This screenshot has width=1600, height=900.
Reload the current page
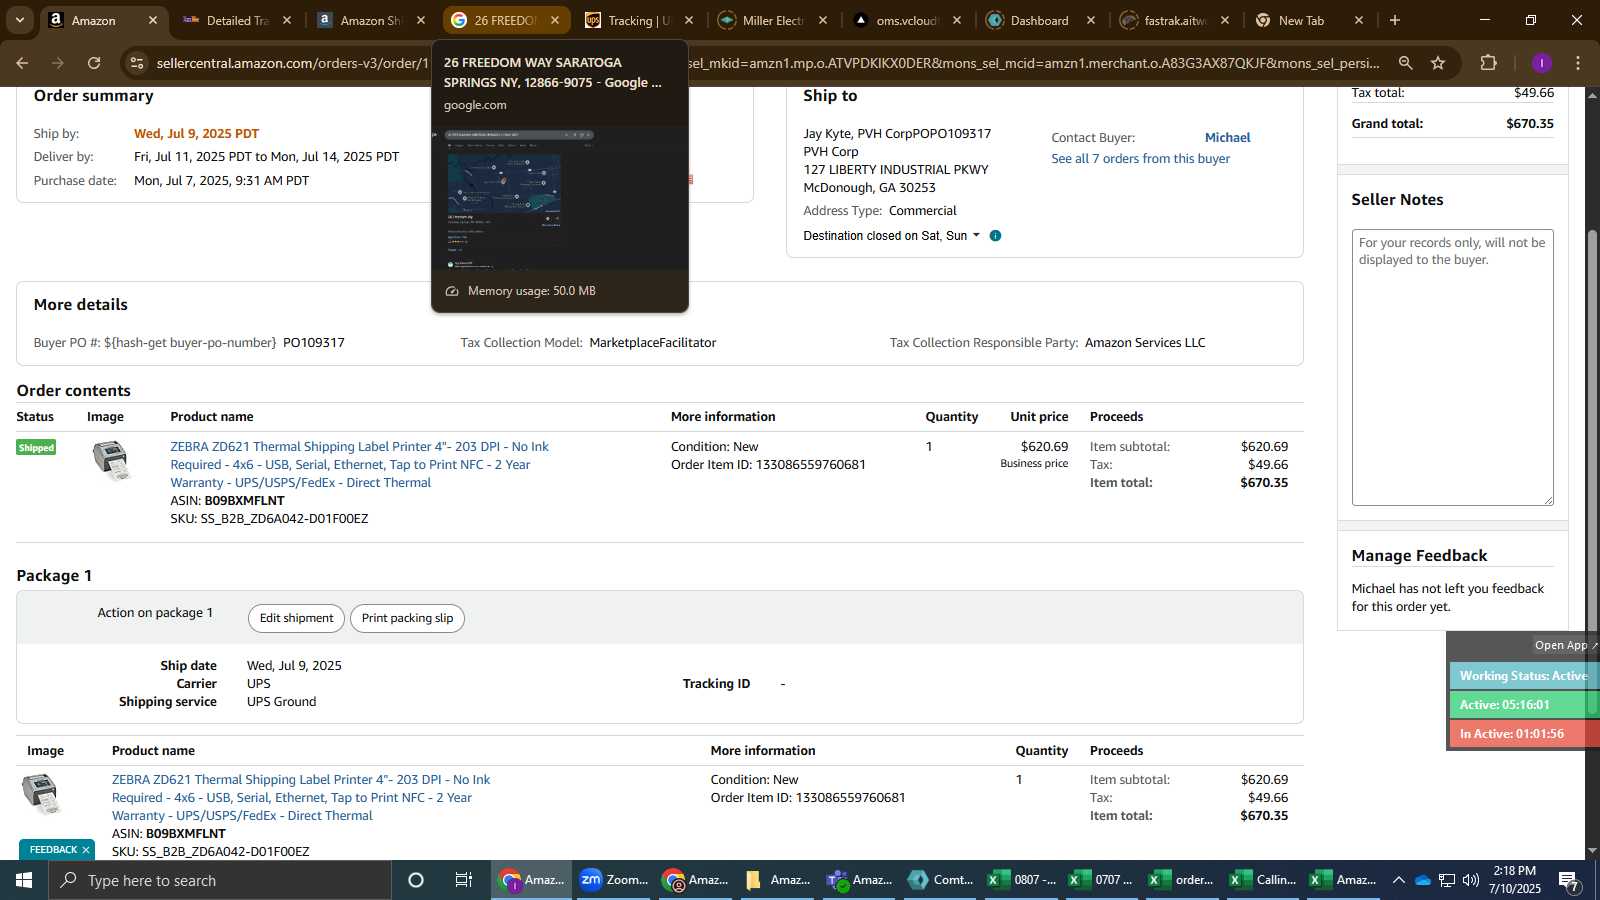[x=94, y=63]
